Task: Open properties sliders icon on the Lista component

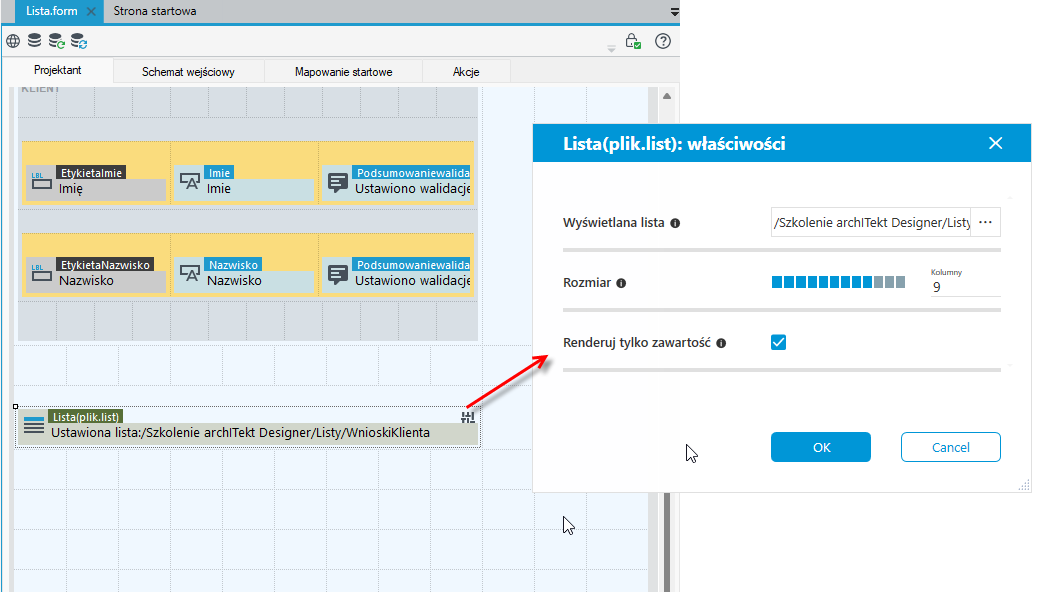Action: (x=468, y=417)
